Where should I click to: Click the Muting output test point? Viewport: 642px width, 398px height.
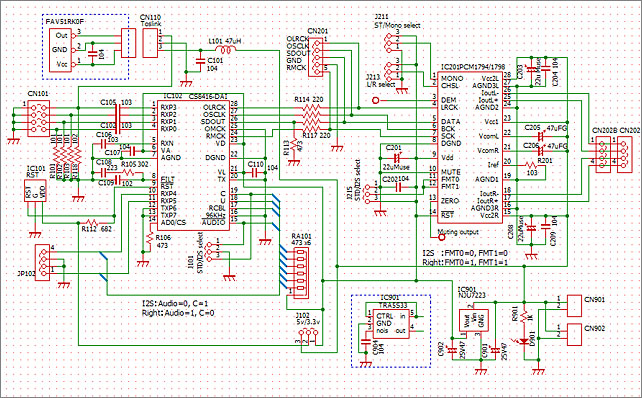(x=441, y=237)
